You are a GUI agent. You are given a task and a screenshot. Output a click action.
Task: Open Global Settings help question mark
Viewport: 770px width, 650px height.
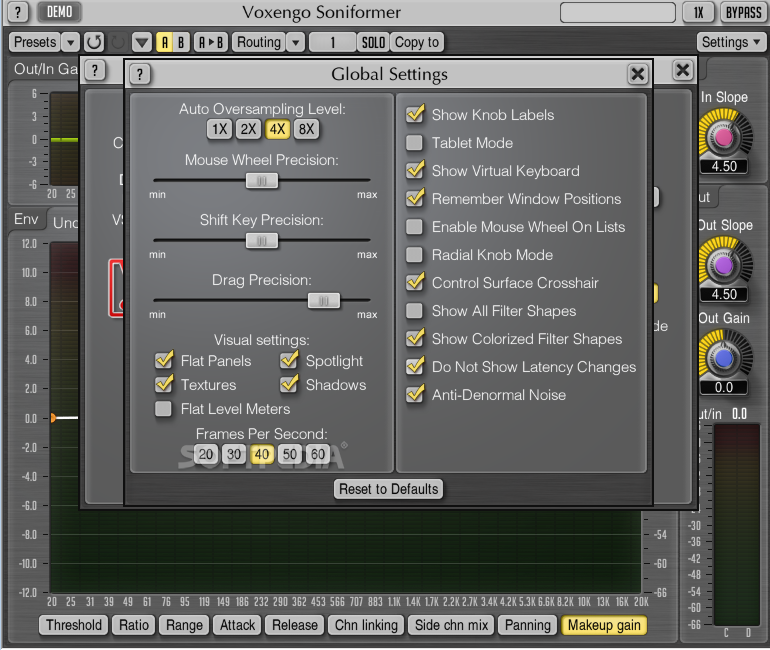pyautogui.click(x=140, y=74)
